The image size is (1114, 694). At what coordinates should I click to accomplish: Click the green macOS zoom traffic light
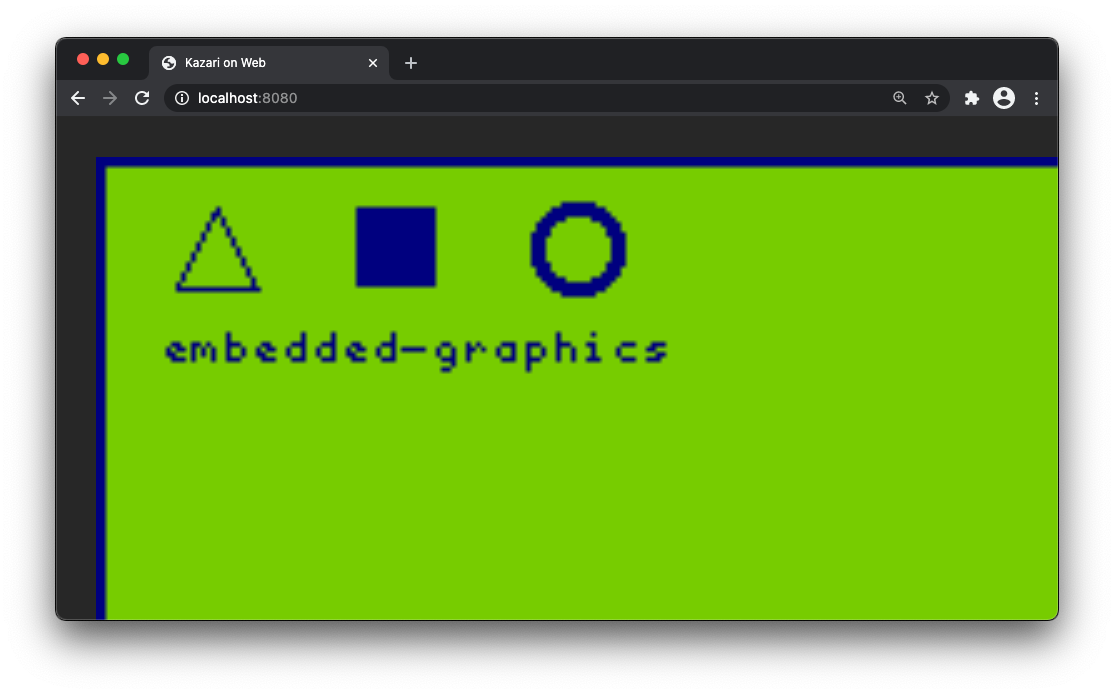[122, 58]
